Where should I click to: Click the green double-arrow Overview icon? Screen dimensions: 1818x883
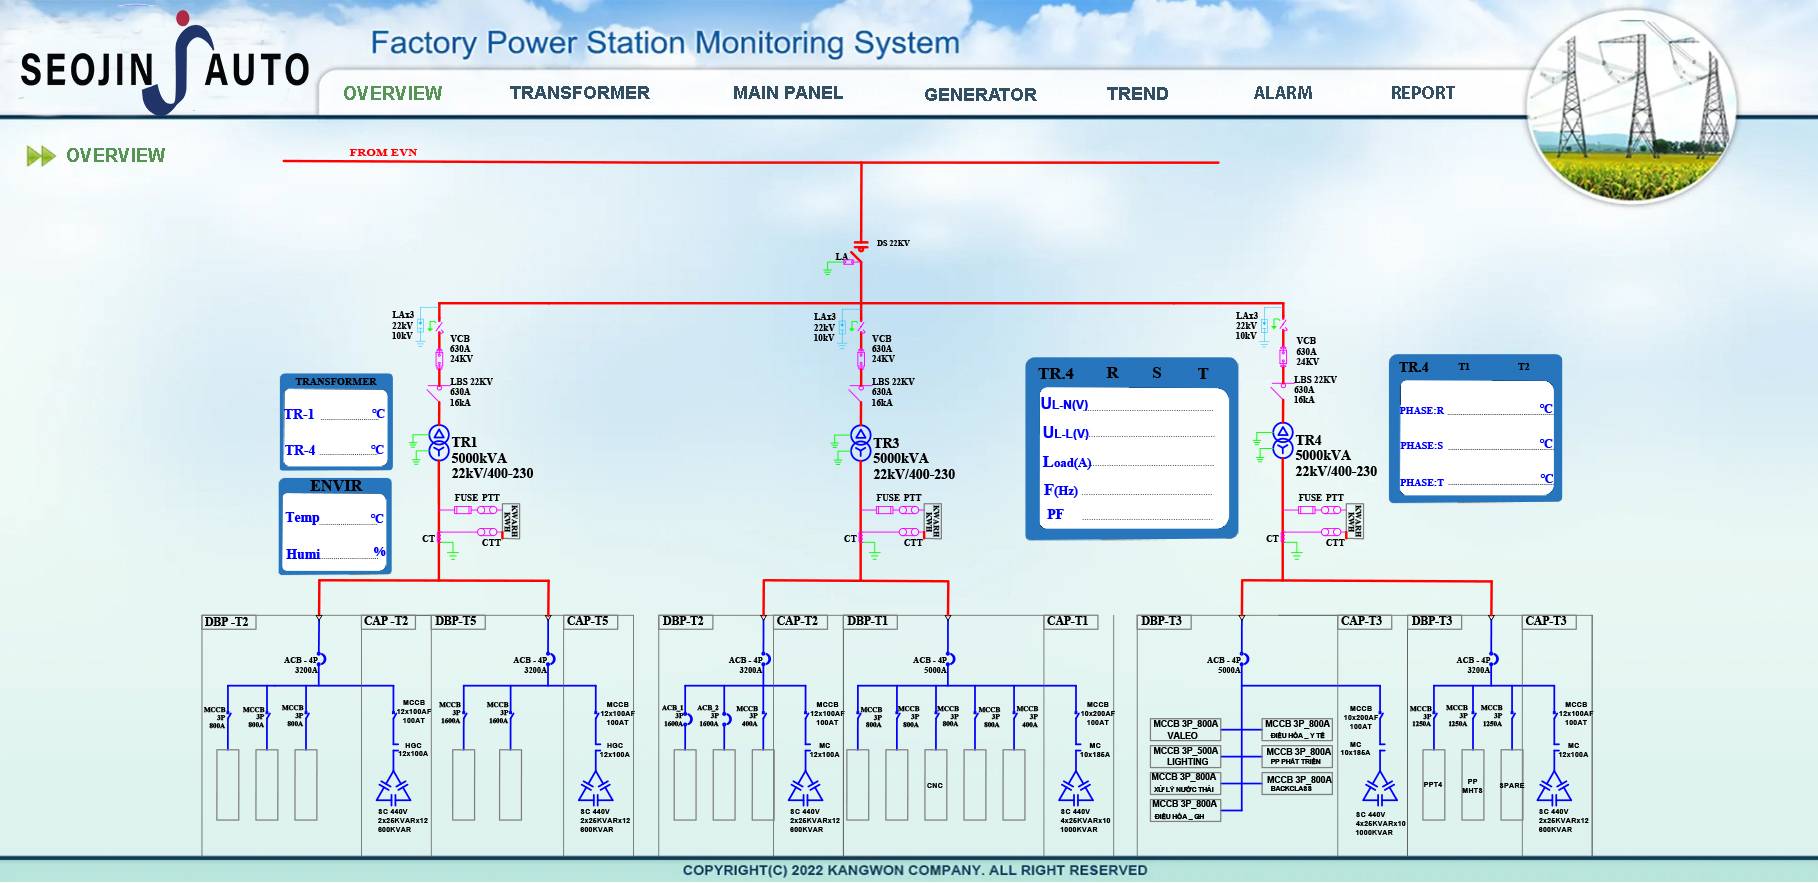coord(41,156)
